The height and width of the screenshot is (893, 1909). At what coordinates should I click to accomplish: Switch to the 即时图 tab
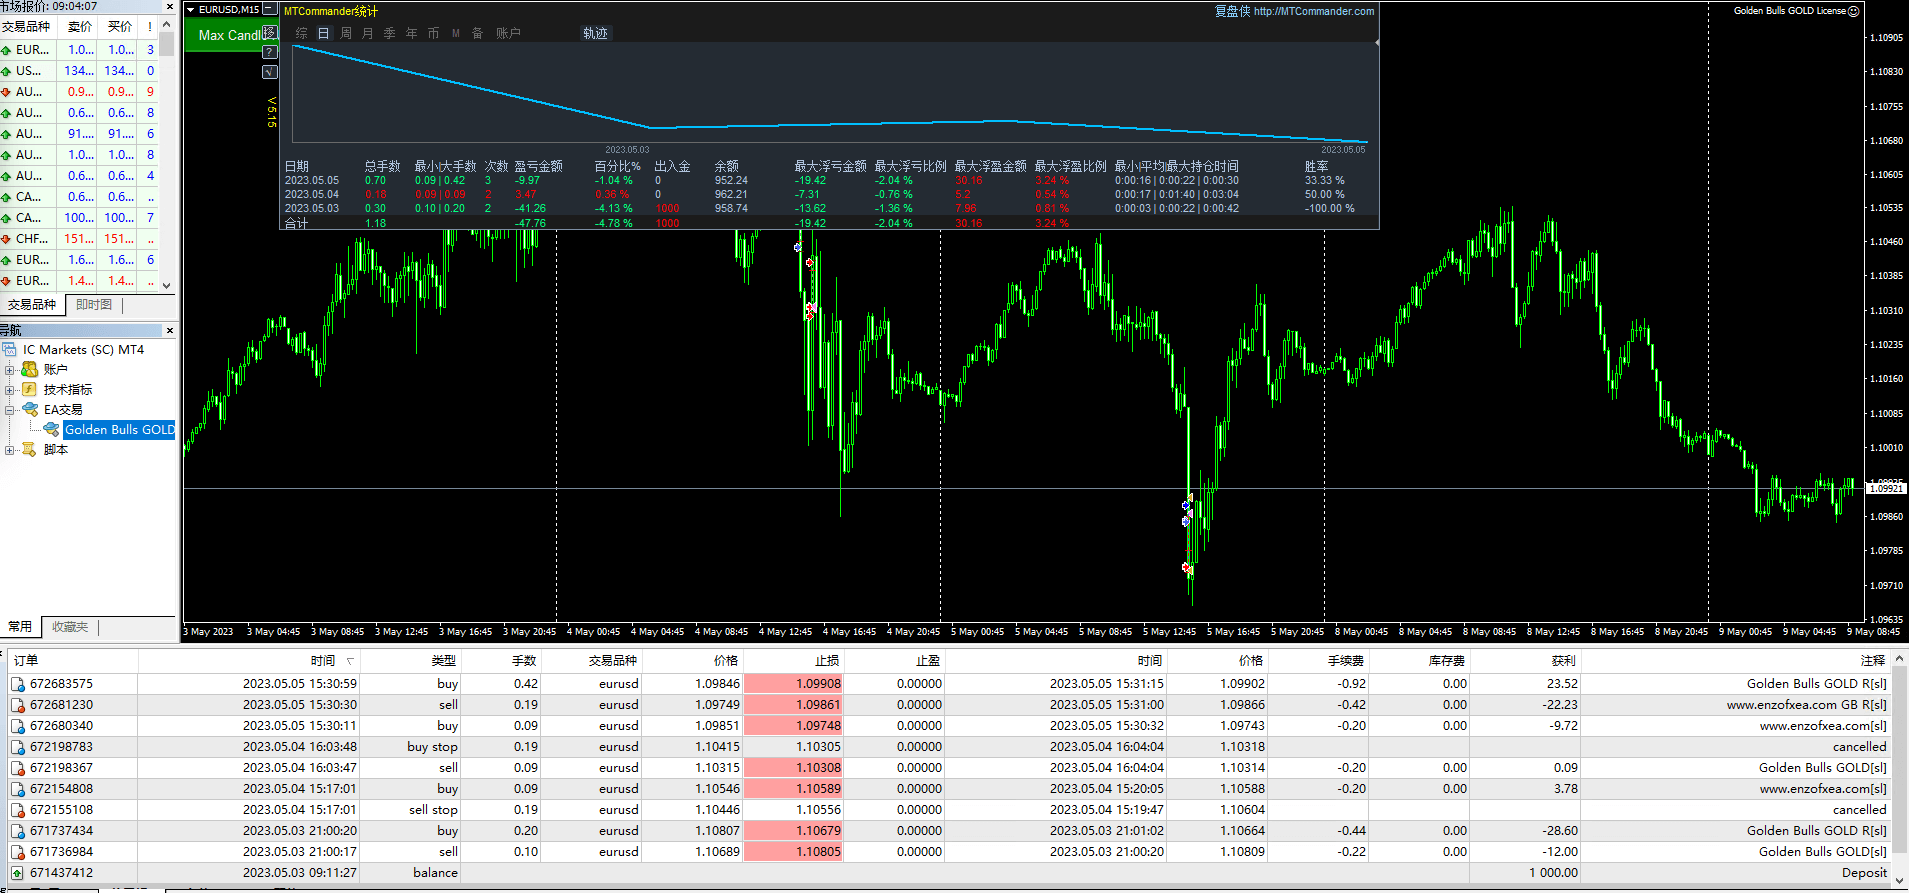94,305
